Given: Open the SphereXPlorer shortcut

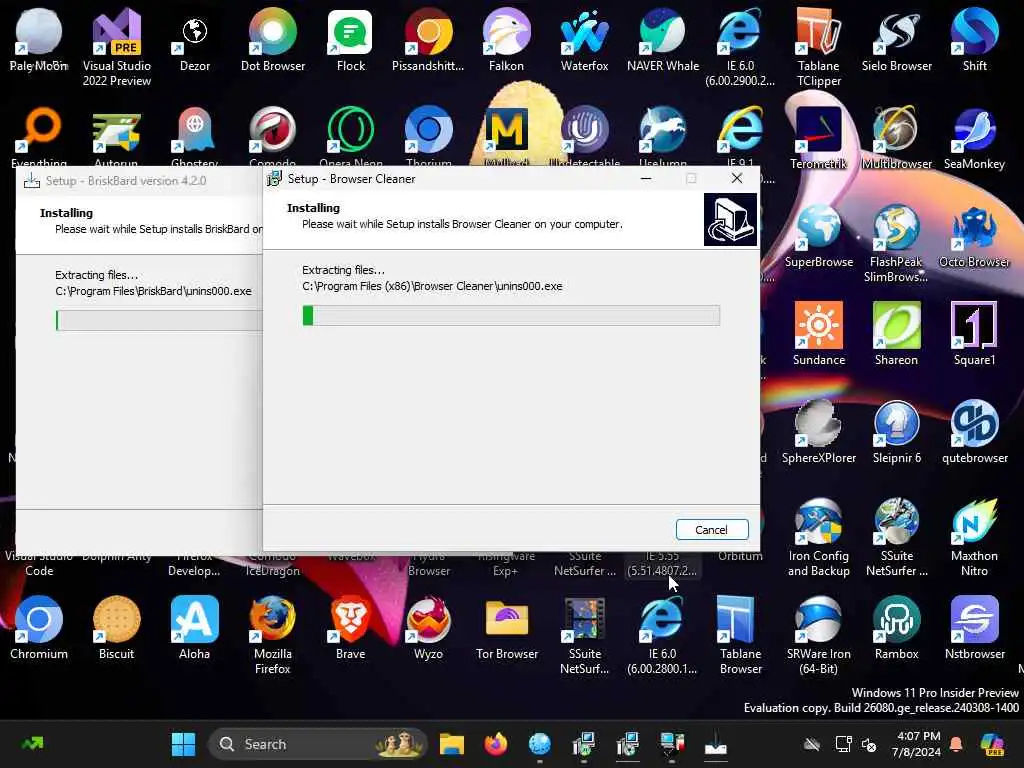Looking at the screenshot, I should pos(818,432).
